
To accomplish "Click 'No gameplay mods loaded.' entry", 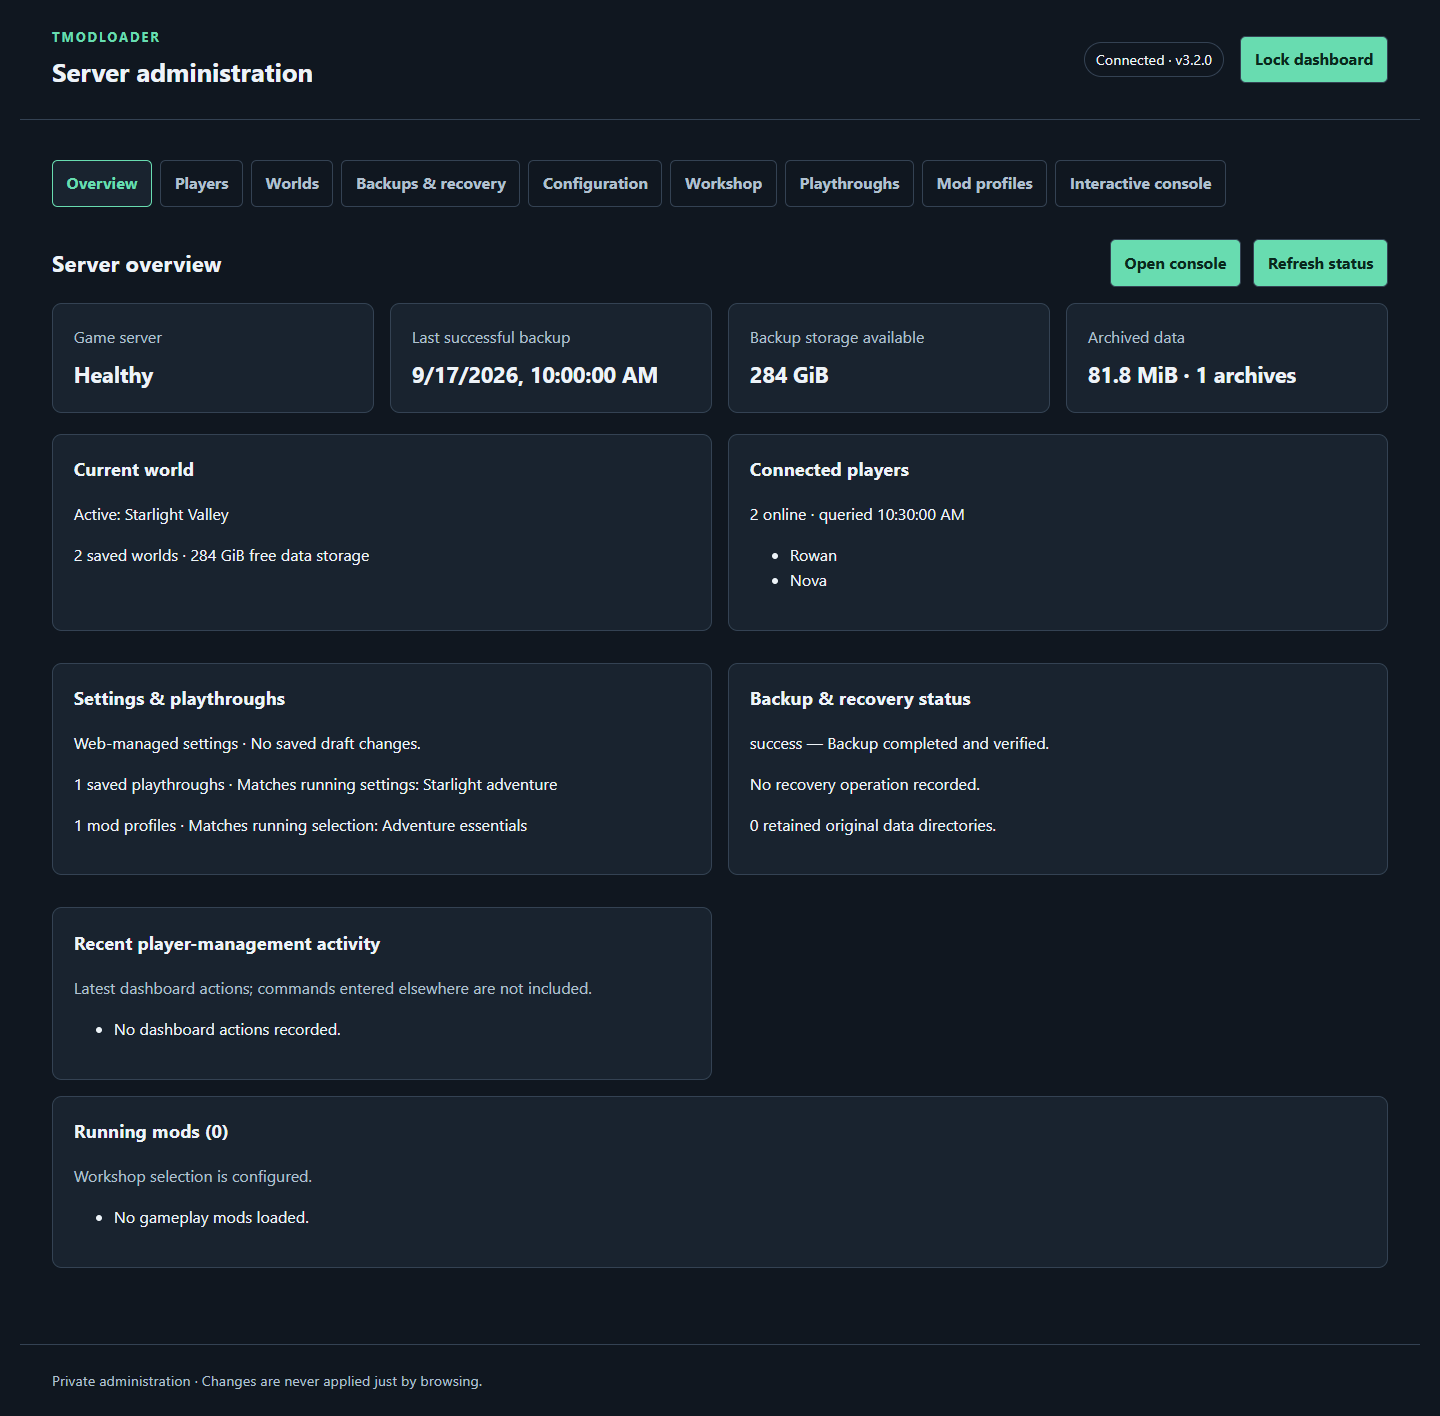I will [211, 1218].
